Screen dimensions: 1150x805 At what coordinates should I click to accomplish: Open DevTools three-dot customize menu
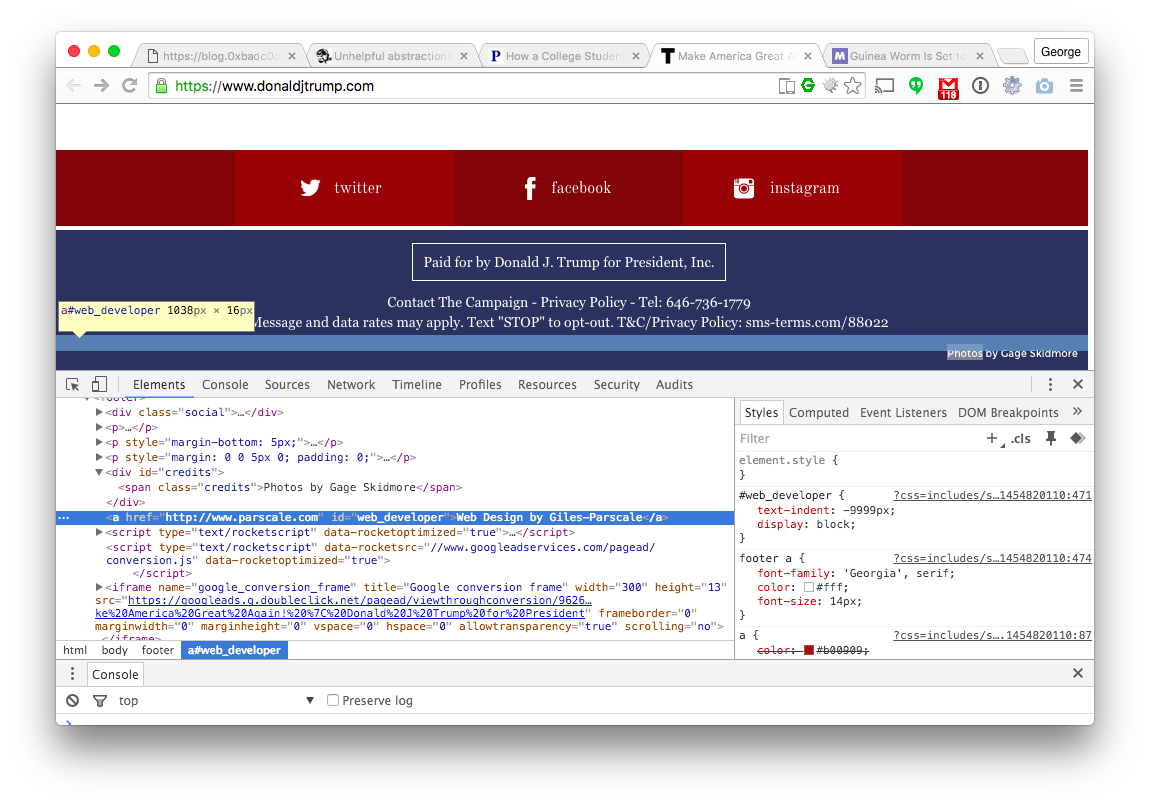point(1050,384)
